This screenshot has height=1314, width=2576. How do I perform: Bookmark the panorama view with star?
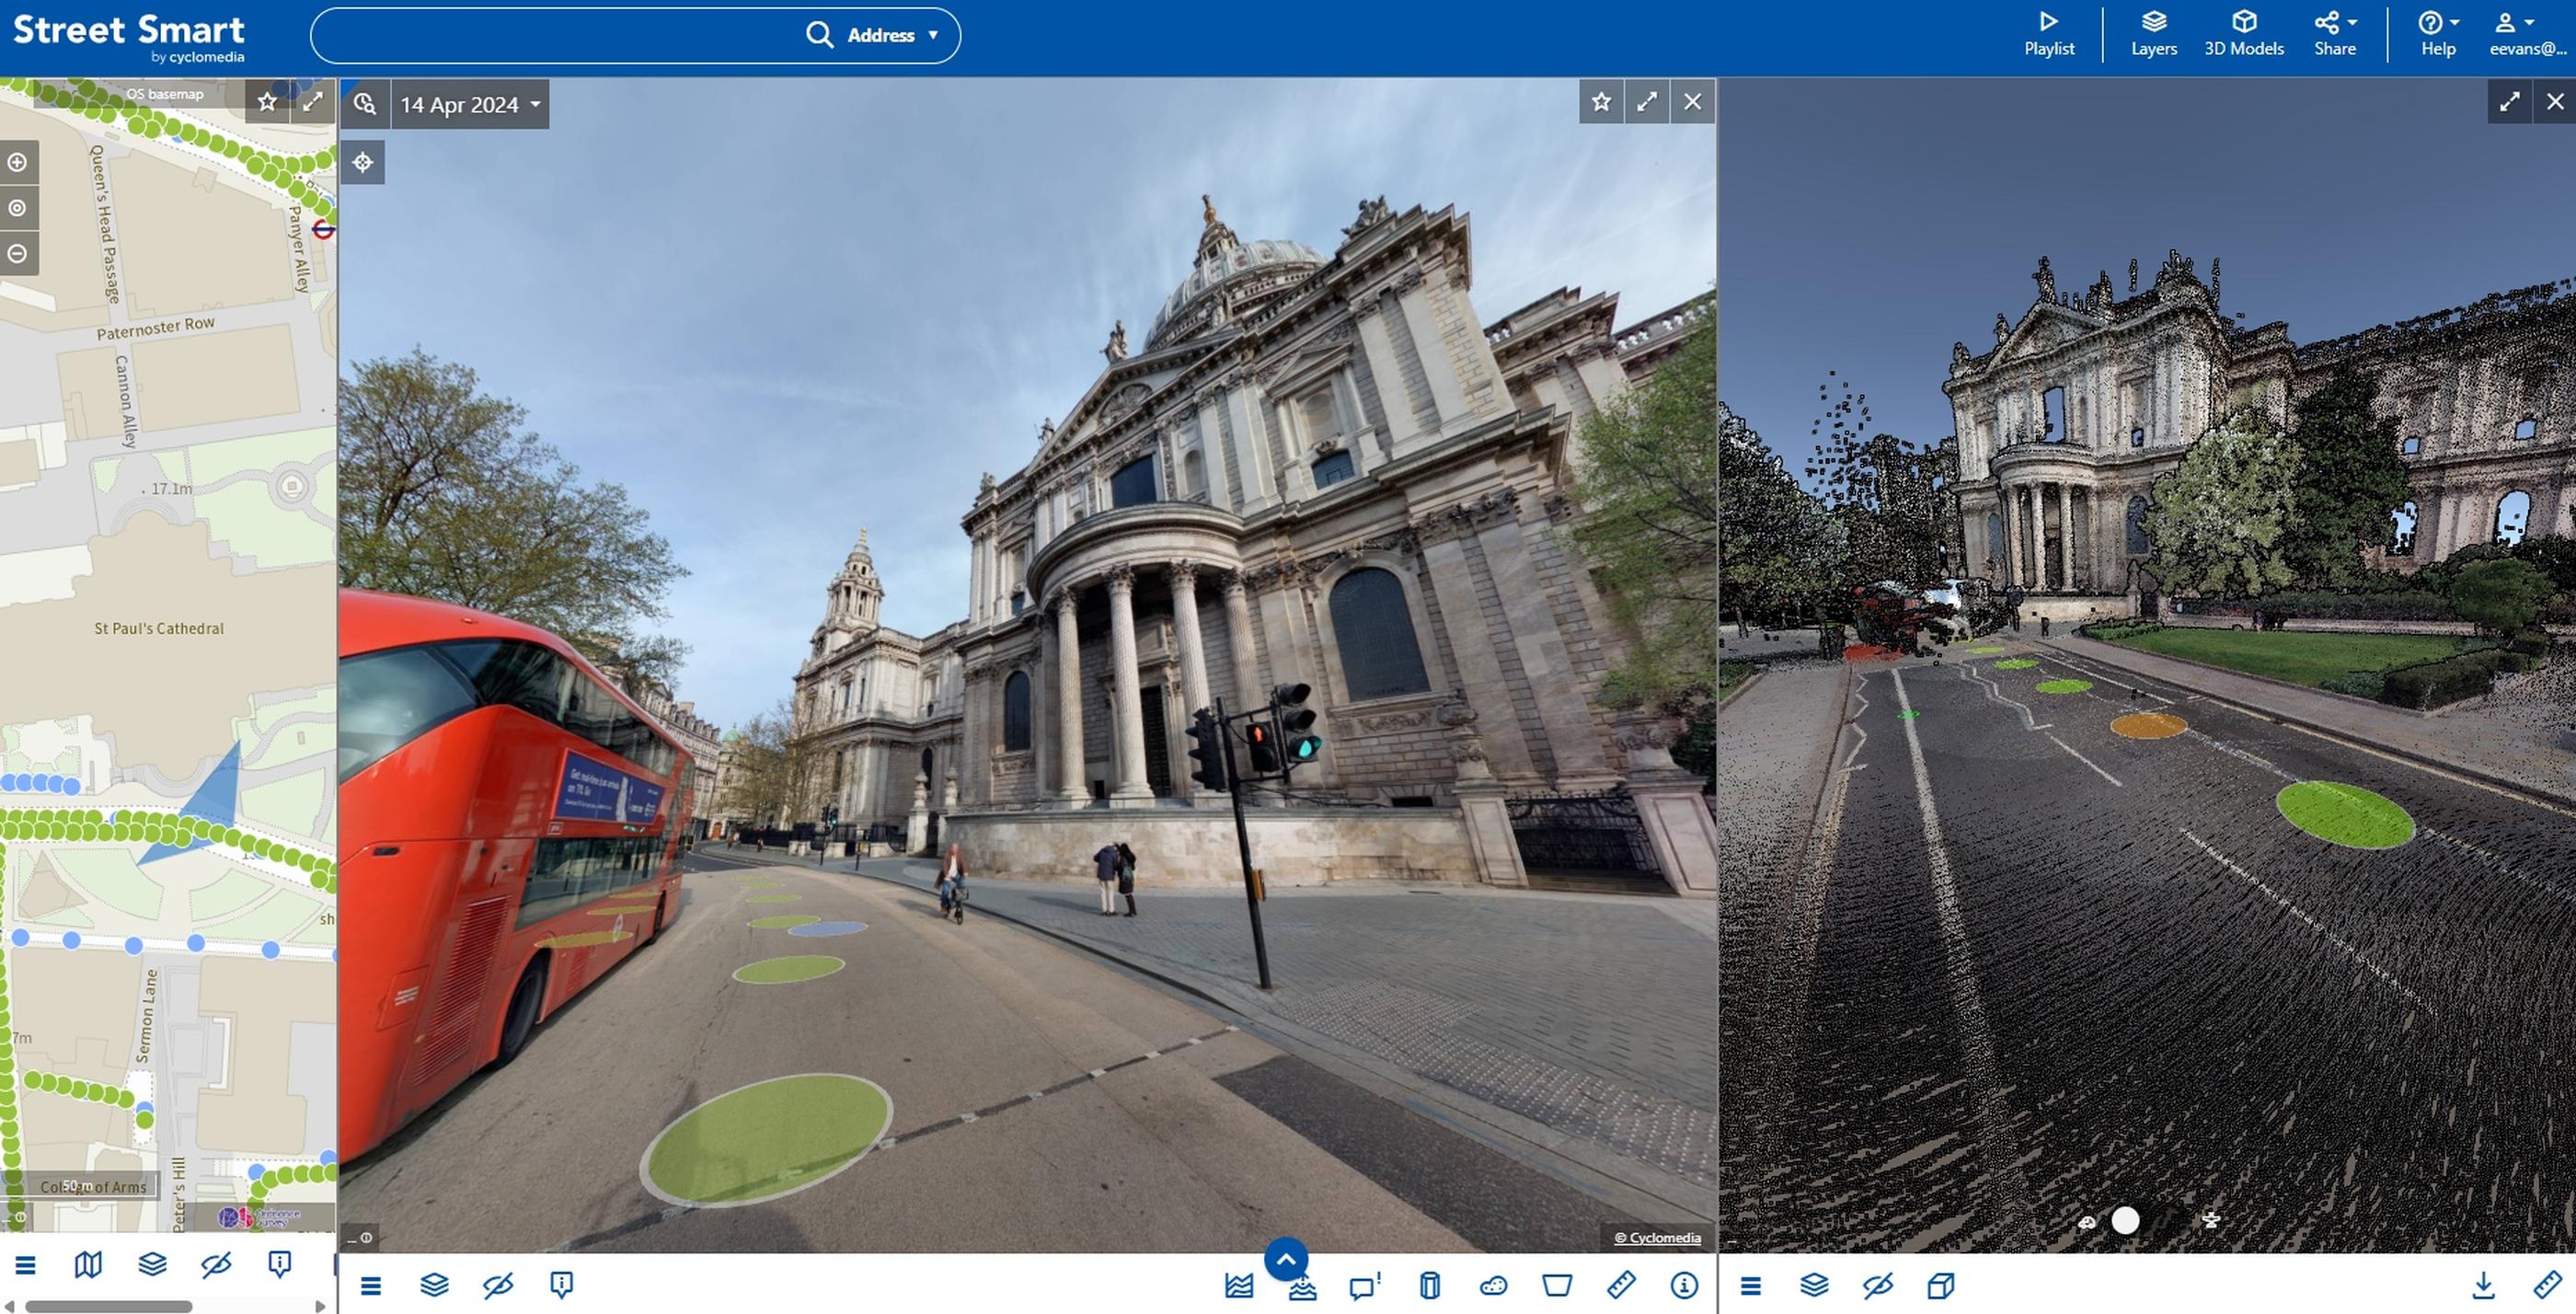(x=1601, y=101)
